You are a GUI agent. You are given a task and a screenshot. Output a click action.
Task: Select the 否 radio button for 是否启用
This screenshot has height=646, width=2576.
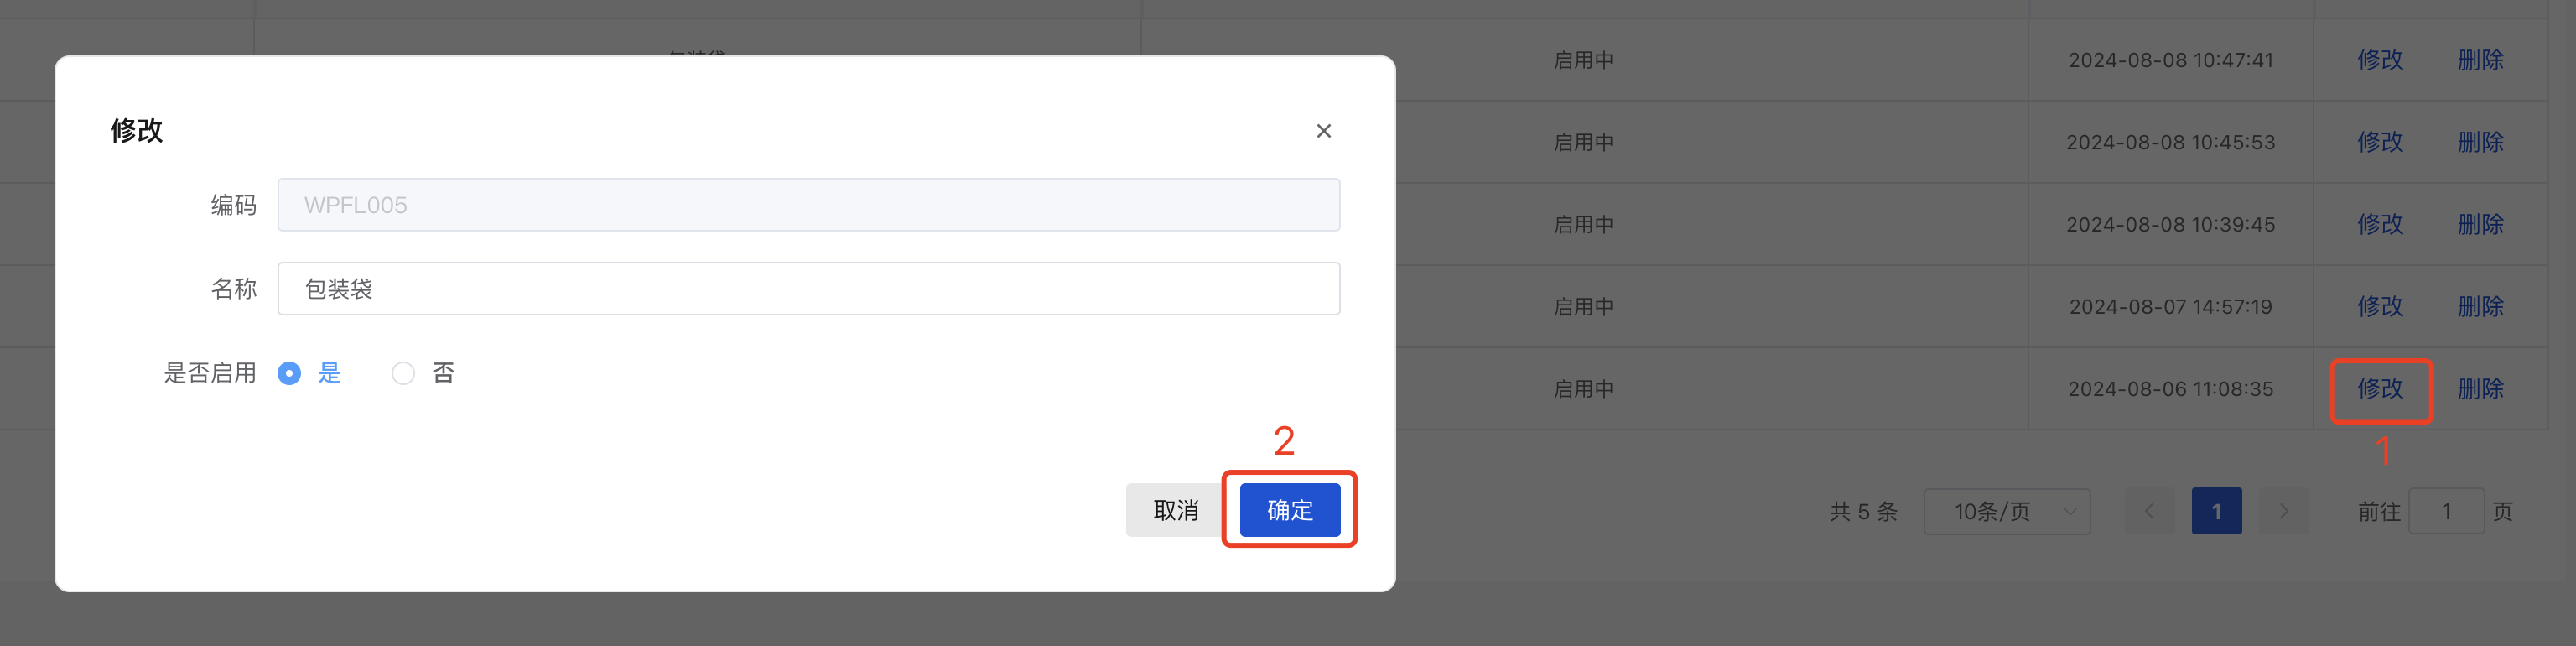coord(403,372)
